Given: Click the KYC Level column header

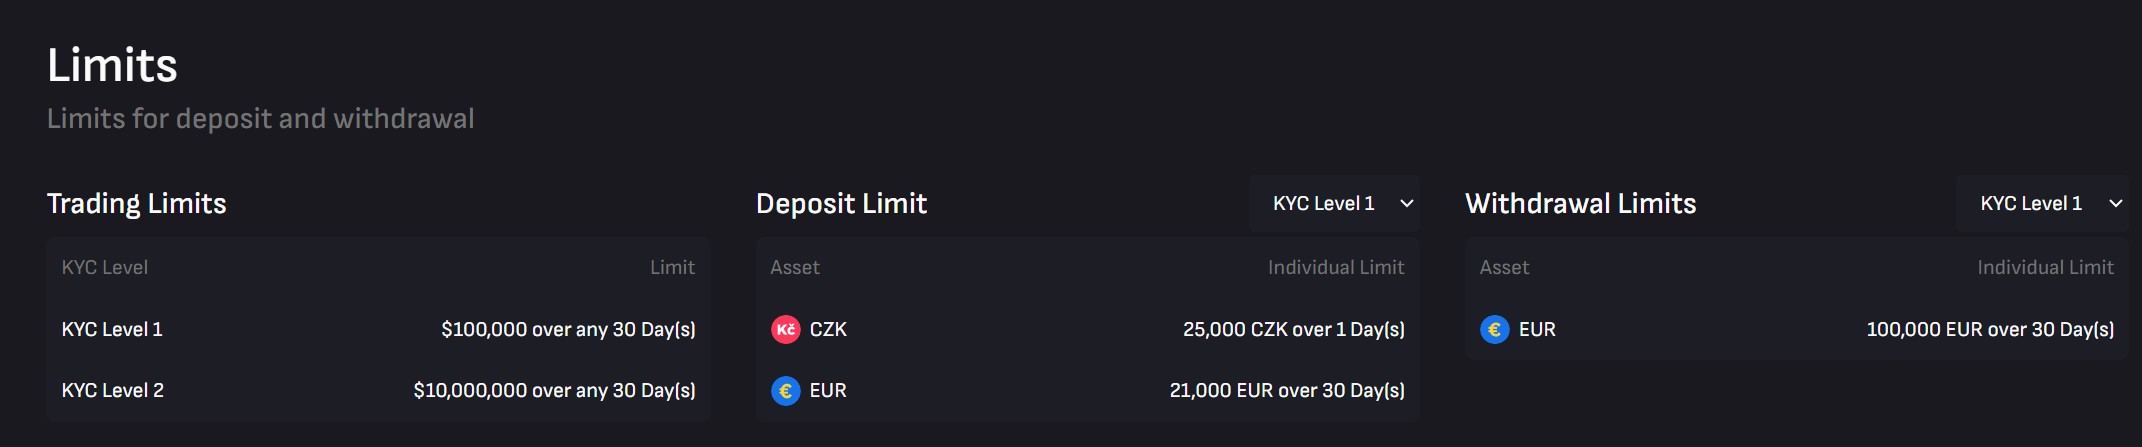Looking at the screenshot, I should pyautogui.click(x=105, y=267).
